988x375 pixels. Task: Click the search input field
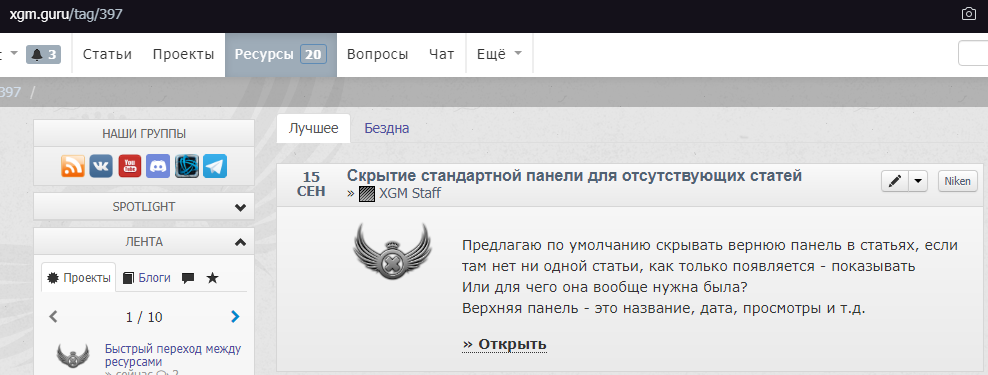pos(973,54)
